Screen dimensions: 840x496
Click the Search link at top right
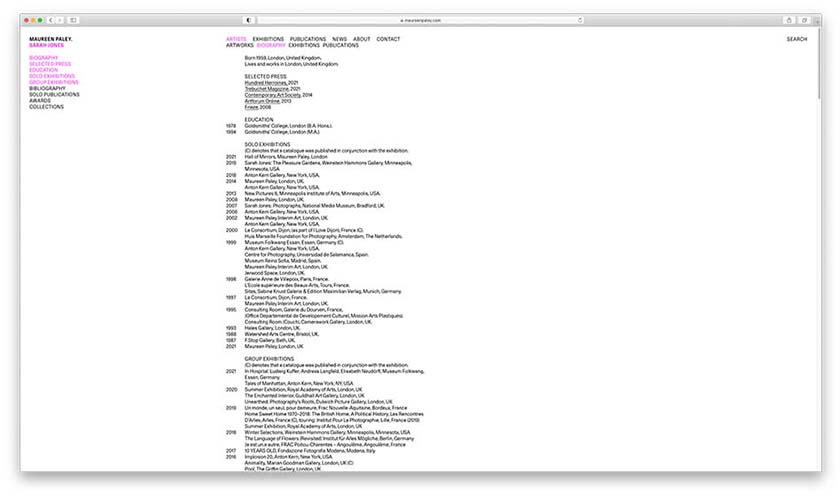[796, 39]
